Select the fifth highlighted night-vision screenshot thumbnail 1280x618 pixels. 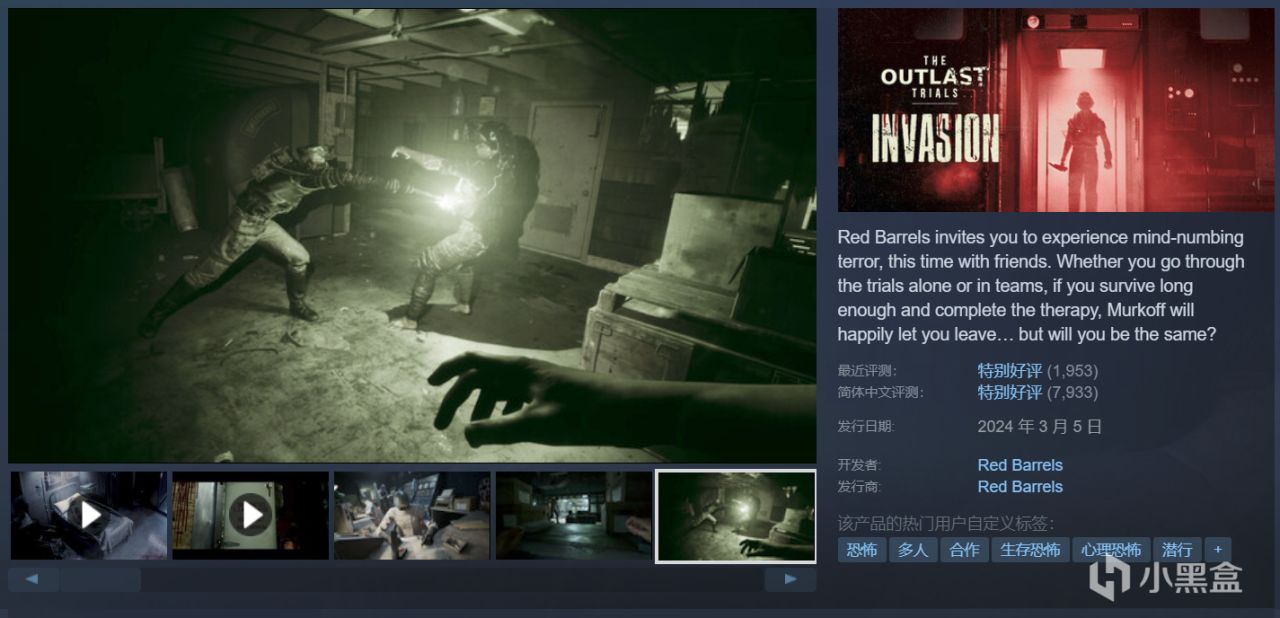pos(736,516)
